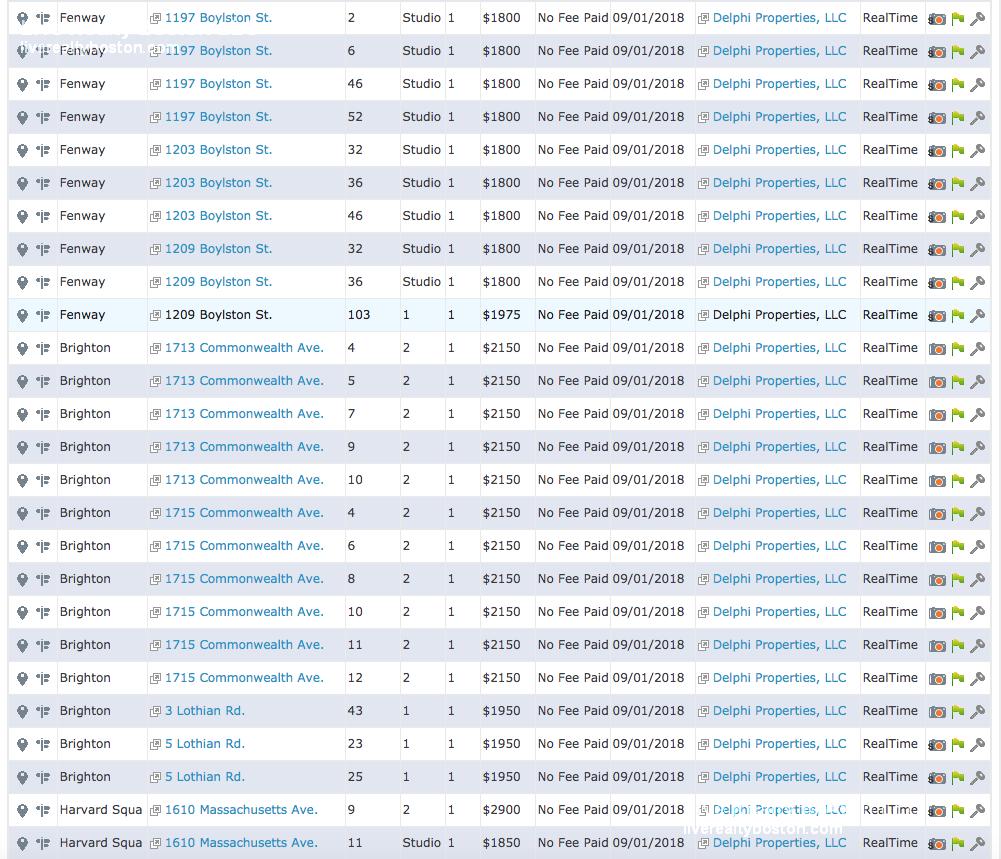Image resolution: width=1001 pixels, height=859 pixels.
Task: Click map pin icon for 1209 Boylston unit 103
Action: 22,315
